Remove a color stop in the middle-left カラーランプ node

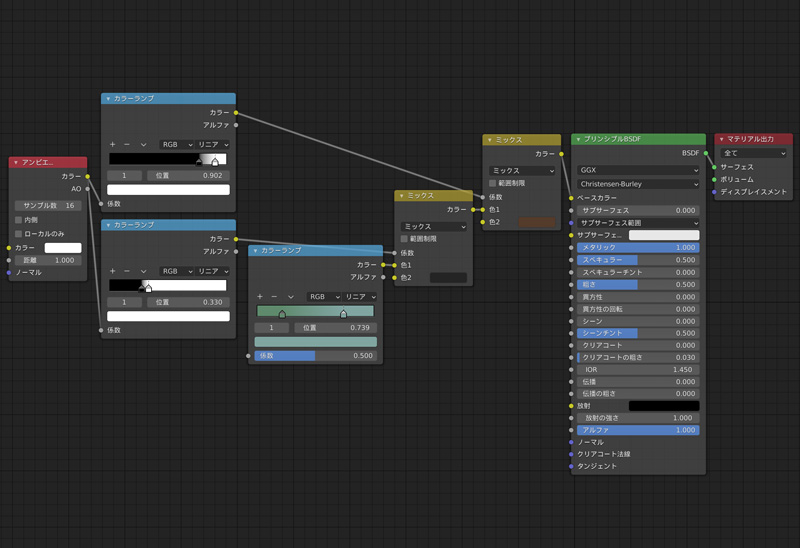click(x=127, y=271)
